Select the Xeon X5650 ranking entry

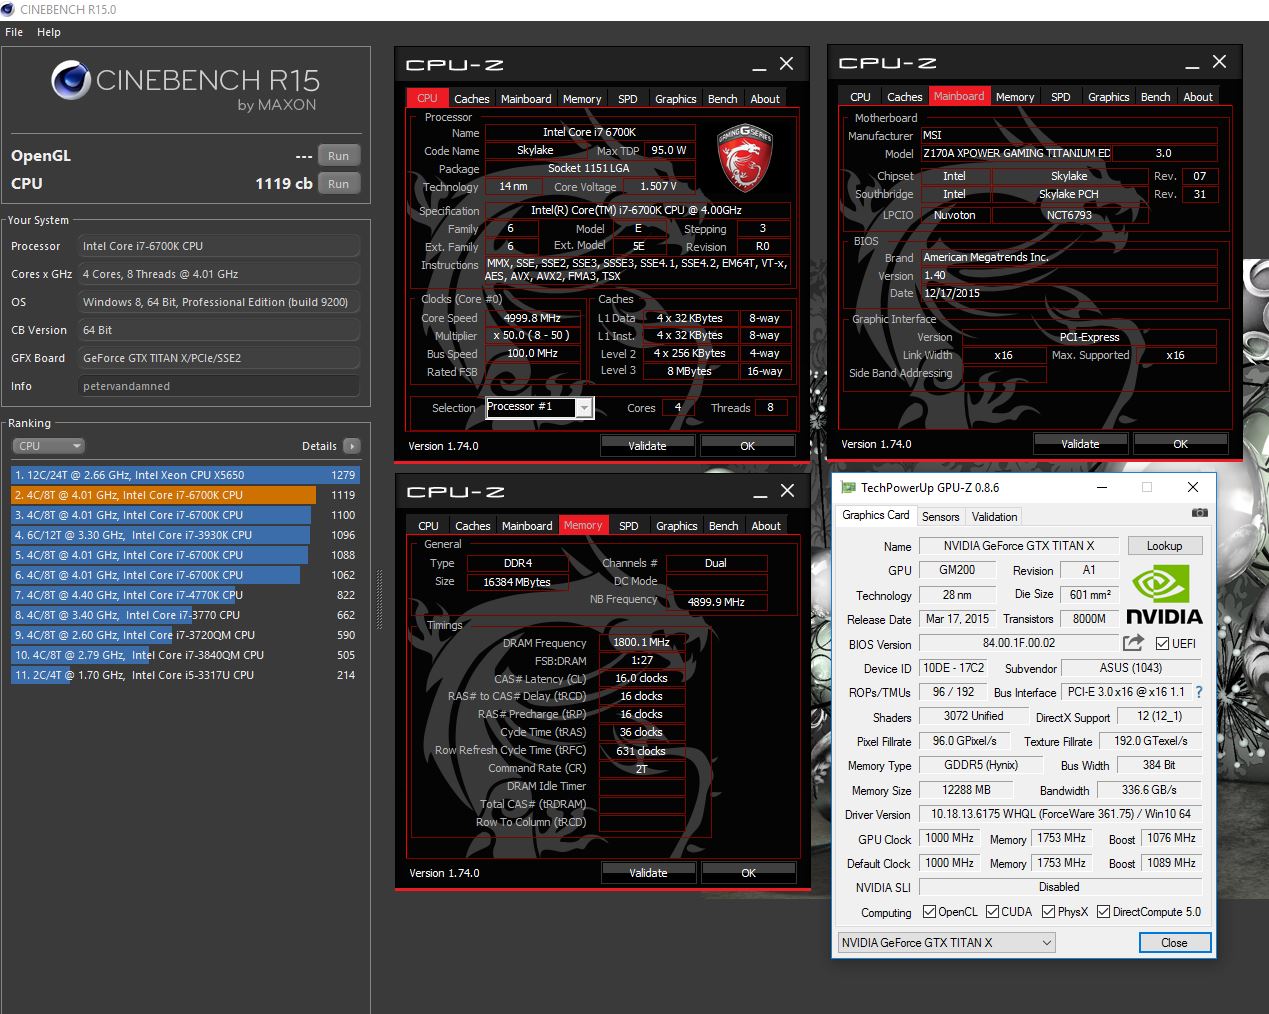click(x=186, y=475)
